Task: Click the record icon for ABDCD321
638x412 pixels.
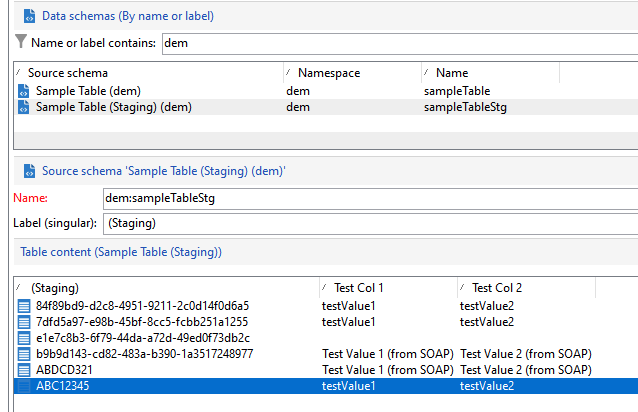Action: (x=24, y=370)
